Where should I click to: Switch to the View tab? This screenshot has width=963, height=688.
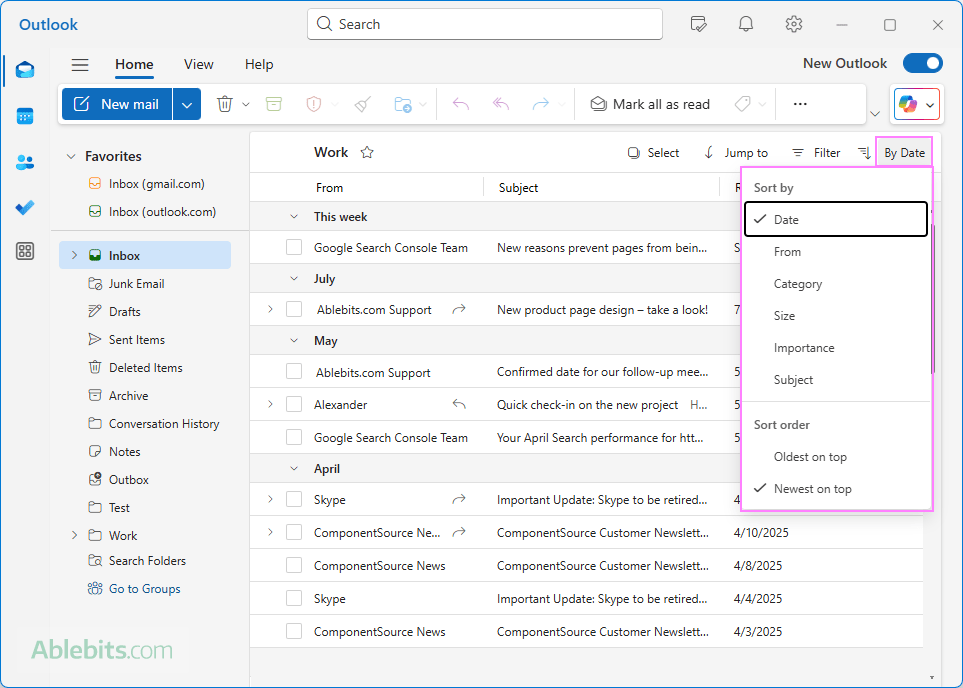point(198,64)
